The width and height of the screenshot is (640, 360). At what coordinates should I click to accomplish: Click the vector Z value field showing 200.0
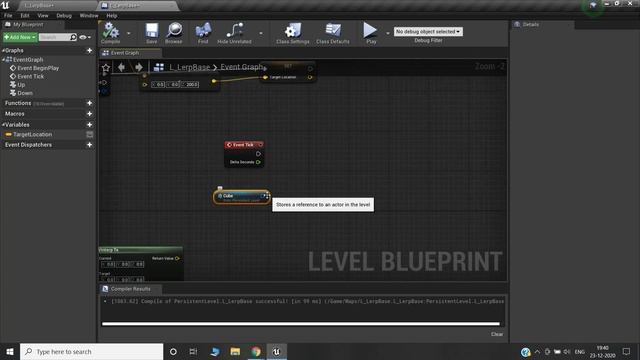(x=191, y=84)
